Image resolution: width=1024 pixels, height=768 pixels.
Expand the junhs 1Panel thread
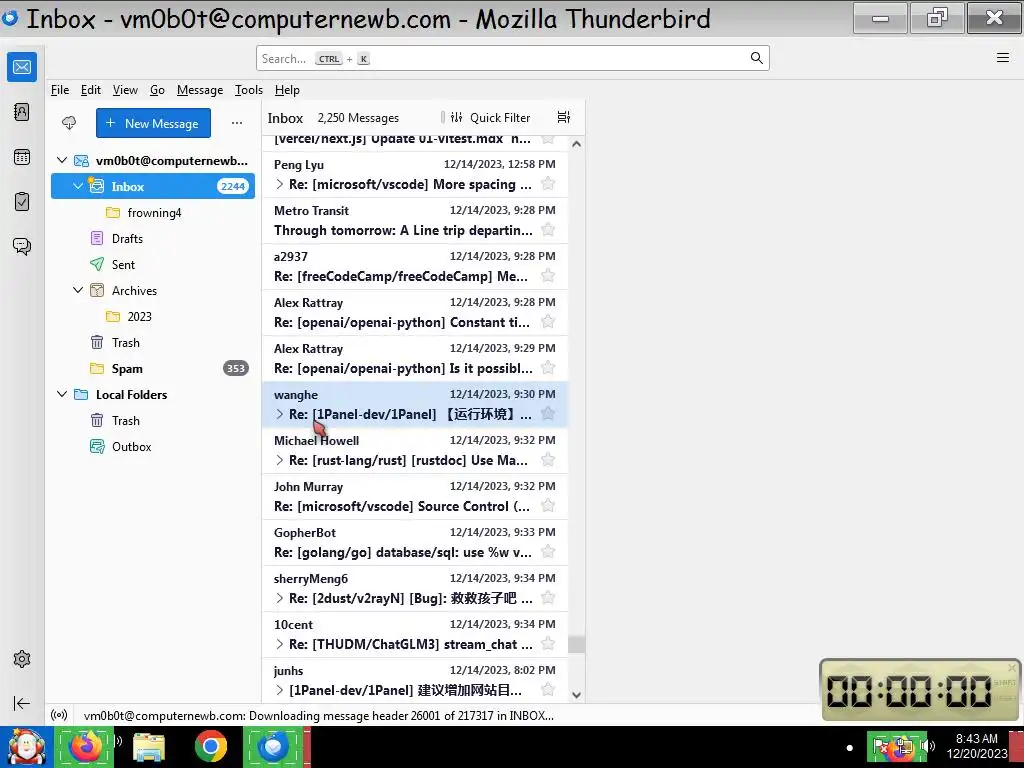click(280, 690)
